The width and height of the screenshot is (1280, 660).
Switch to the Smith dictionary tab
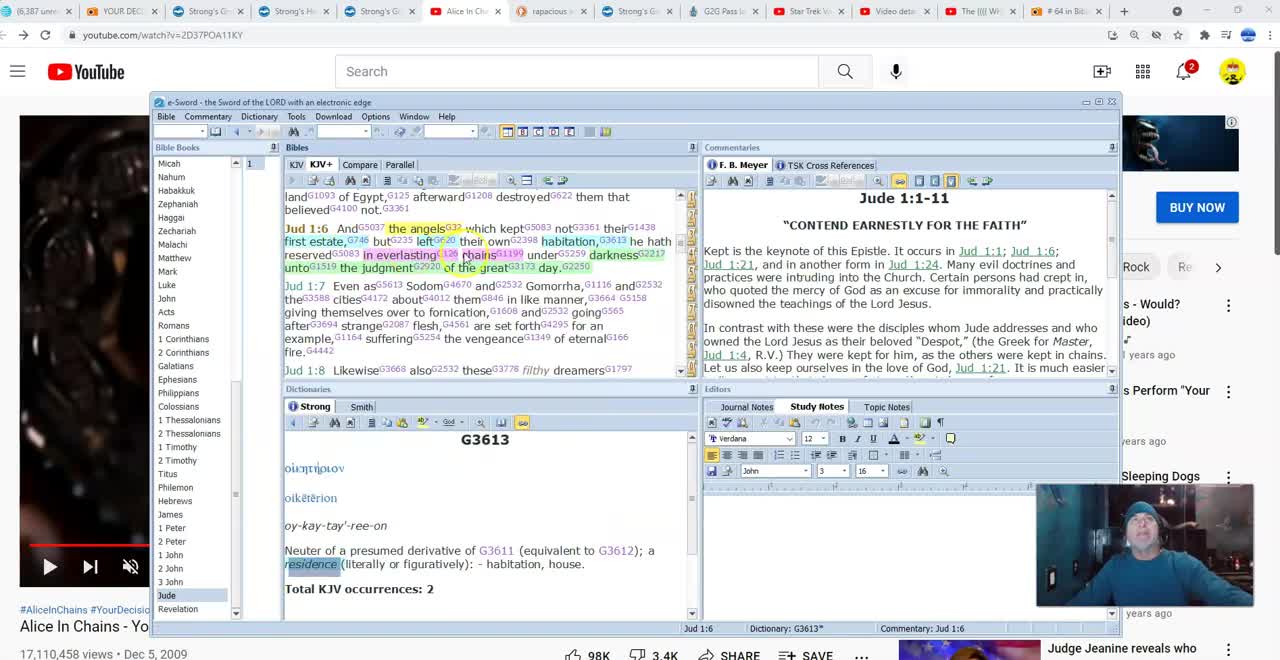(361, 407)
